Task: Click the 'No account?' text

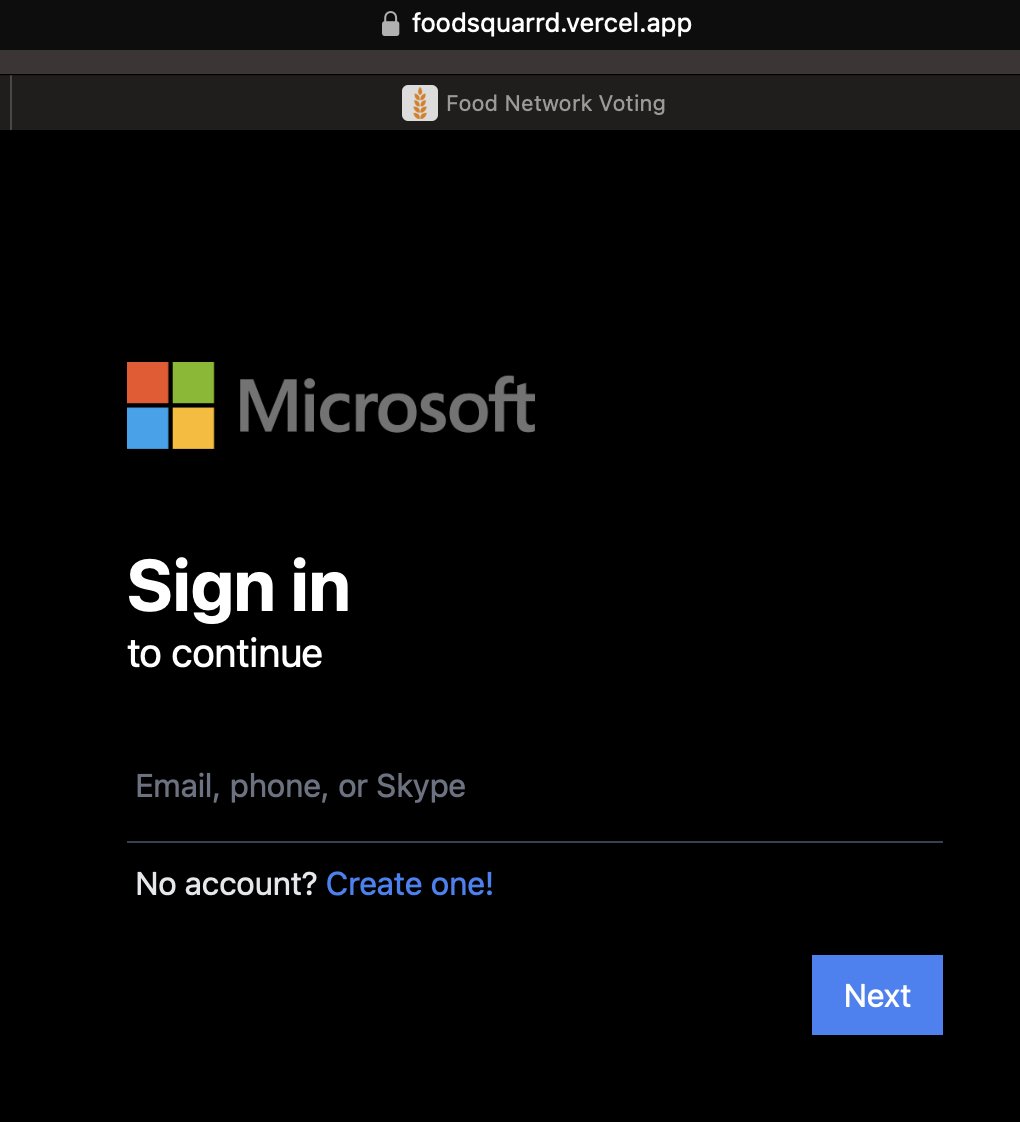Action: pyautogui.click(x=226, y=884)
